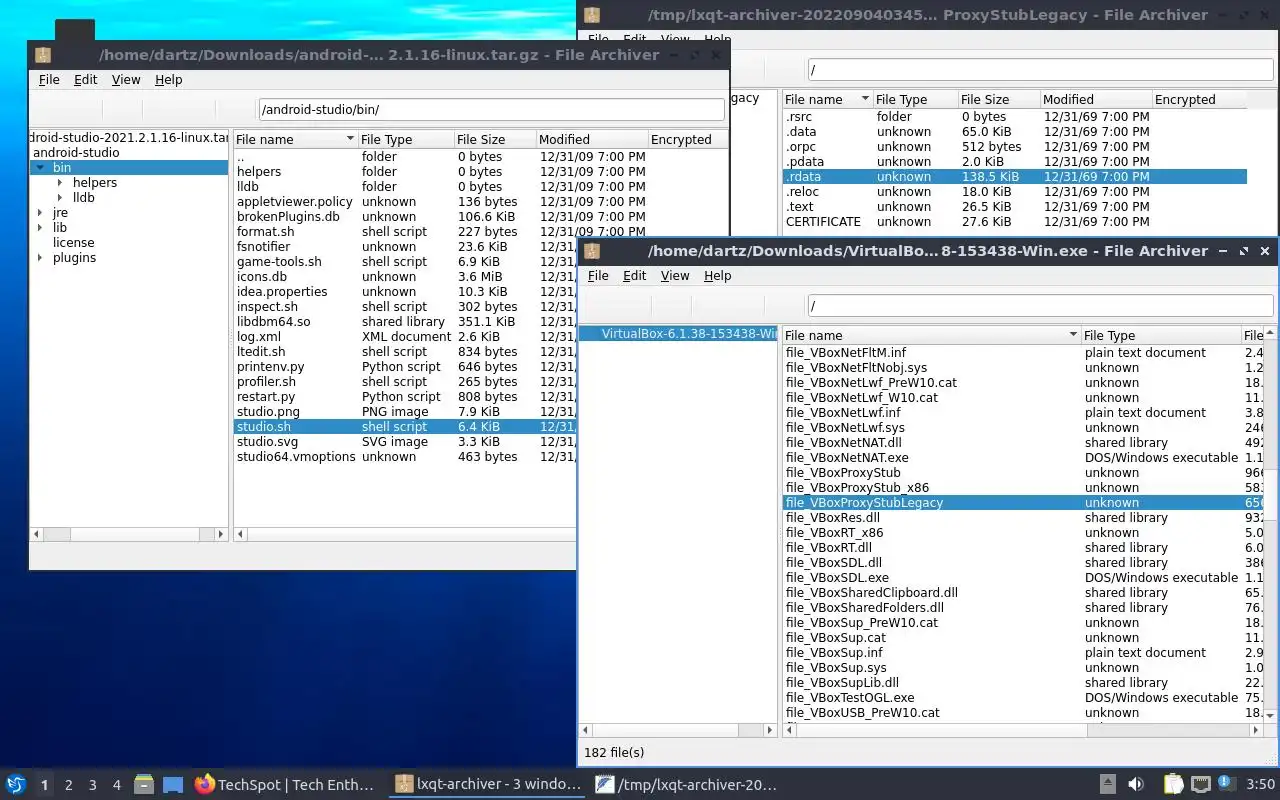Expand the plugins folder in the tree
The image size is (1280, 800).
click(40, 258)
